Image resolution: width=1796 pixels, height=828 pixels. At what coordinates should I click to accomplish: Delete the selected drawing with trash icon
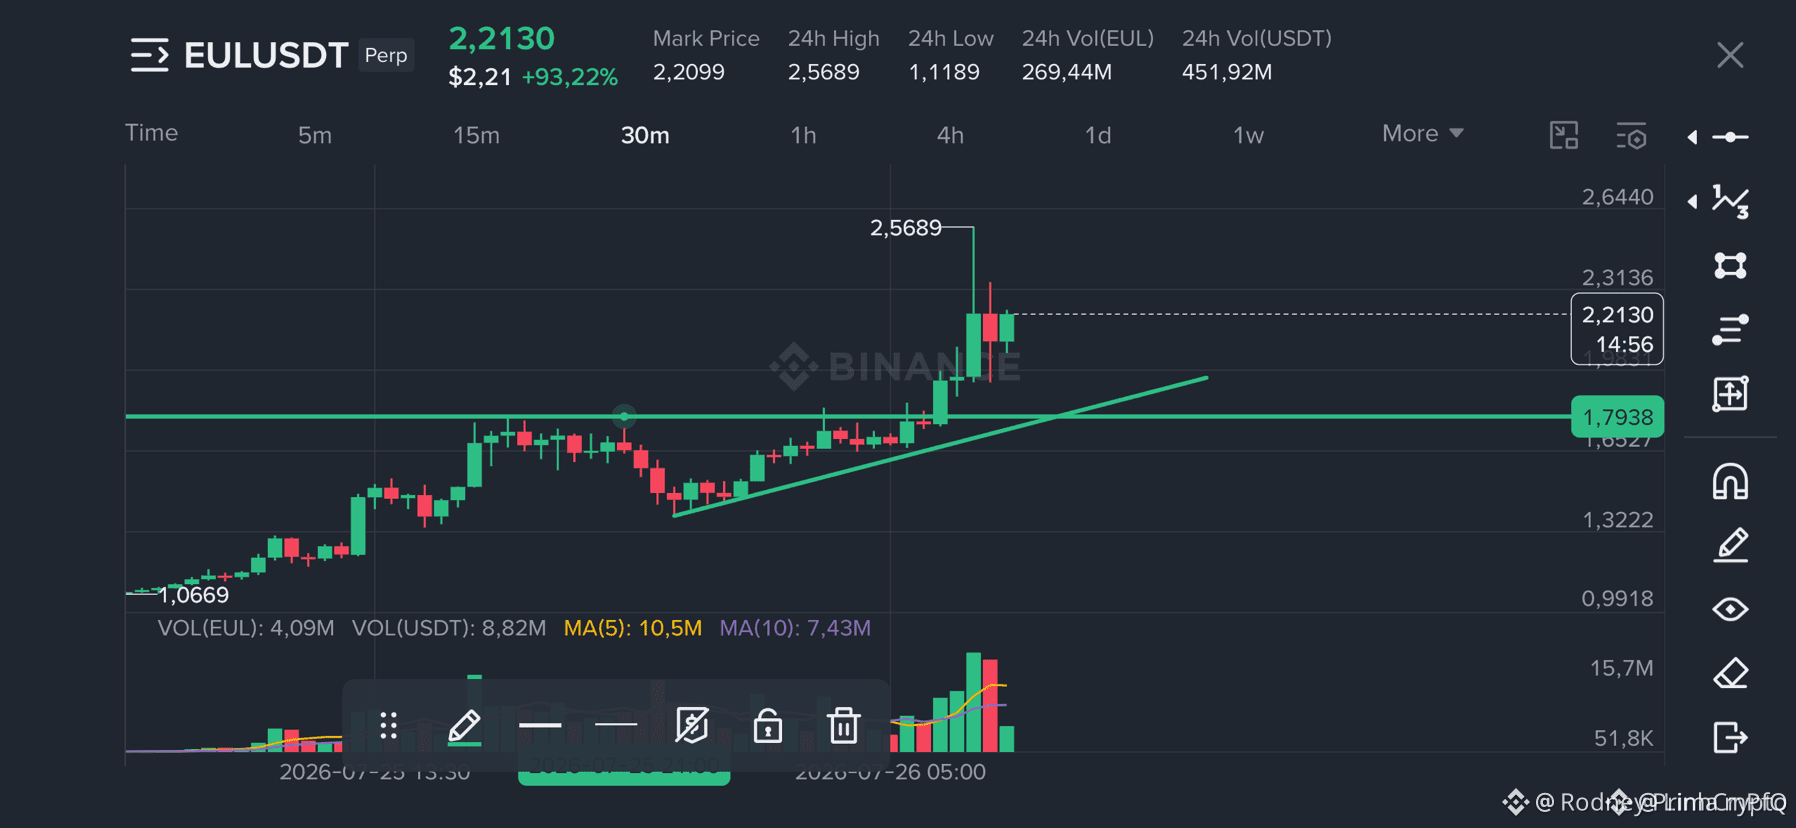click(x=844, y=725)
